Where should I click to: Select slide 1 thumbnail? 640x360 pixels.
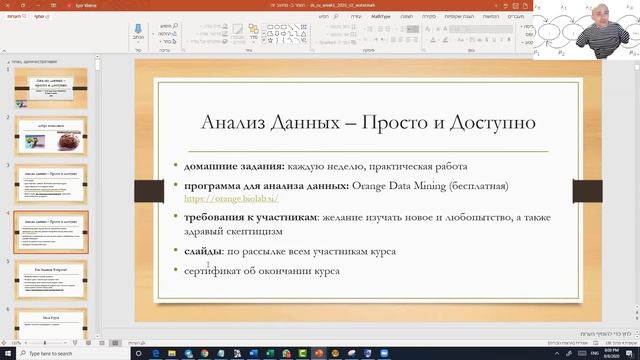pos(51,88)
